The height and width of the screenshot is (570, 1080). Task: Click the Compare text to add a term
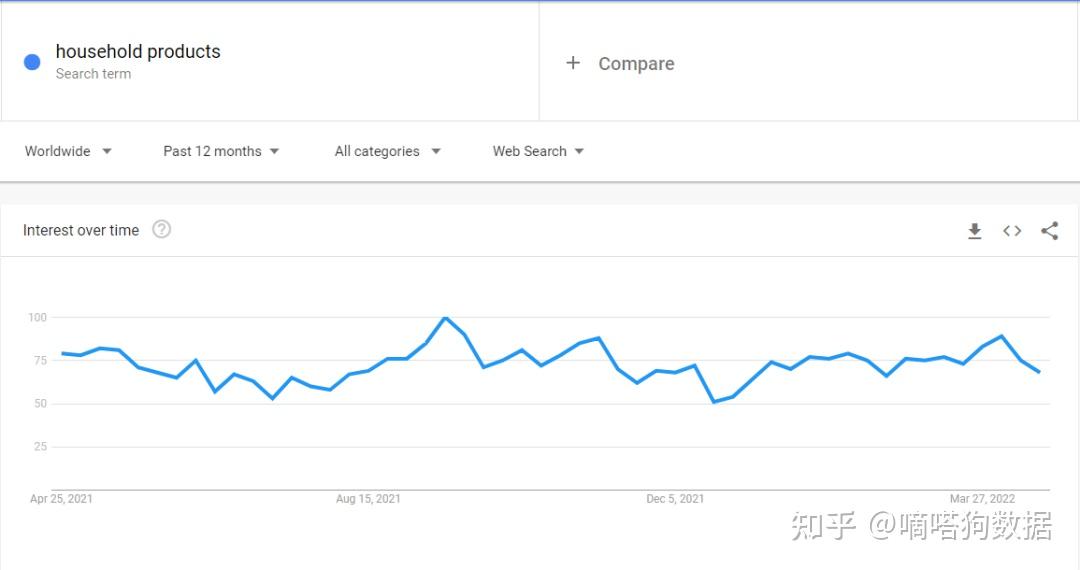point(636,64)
